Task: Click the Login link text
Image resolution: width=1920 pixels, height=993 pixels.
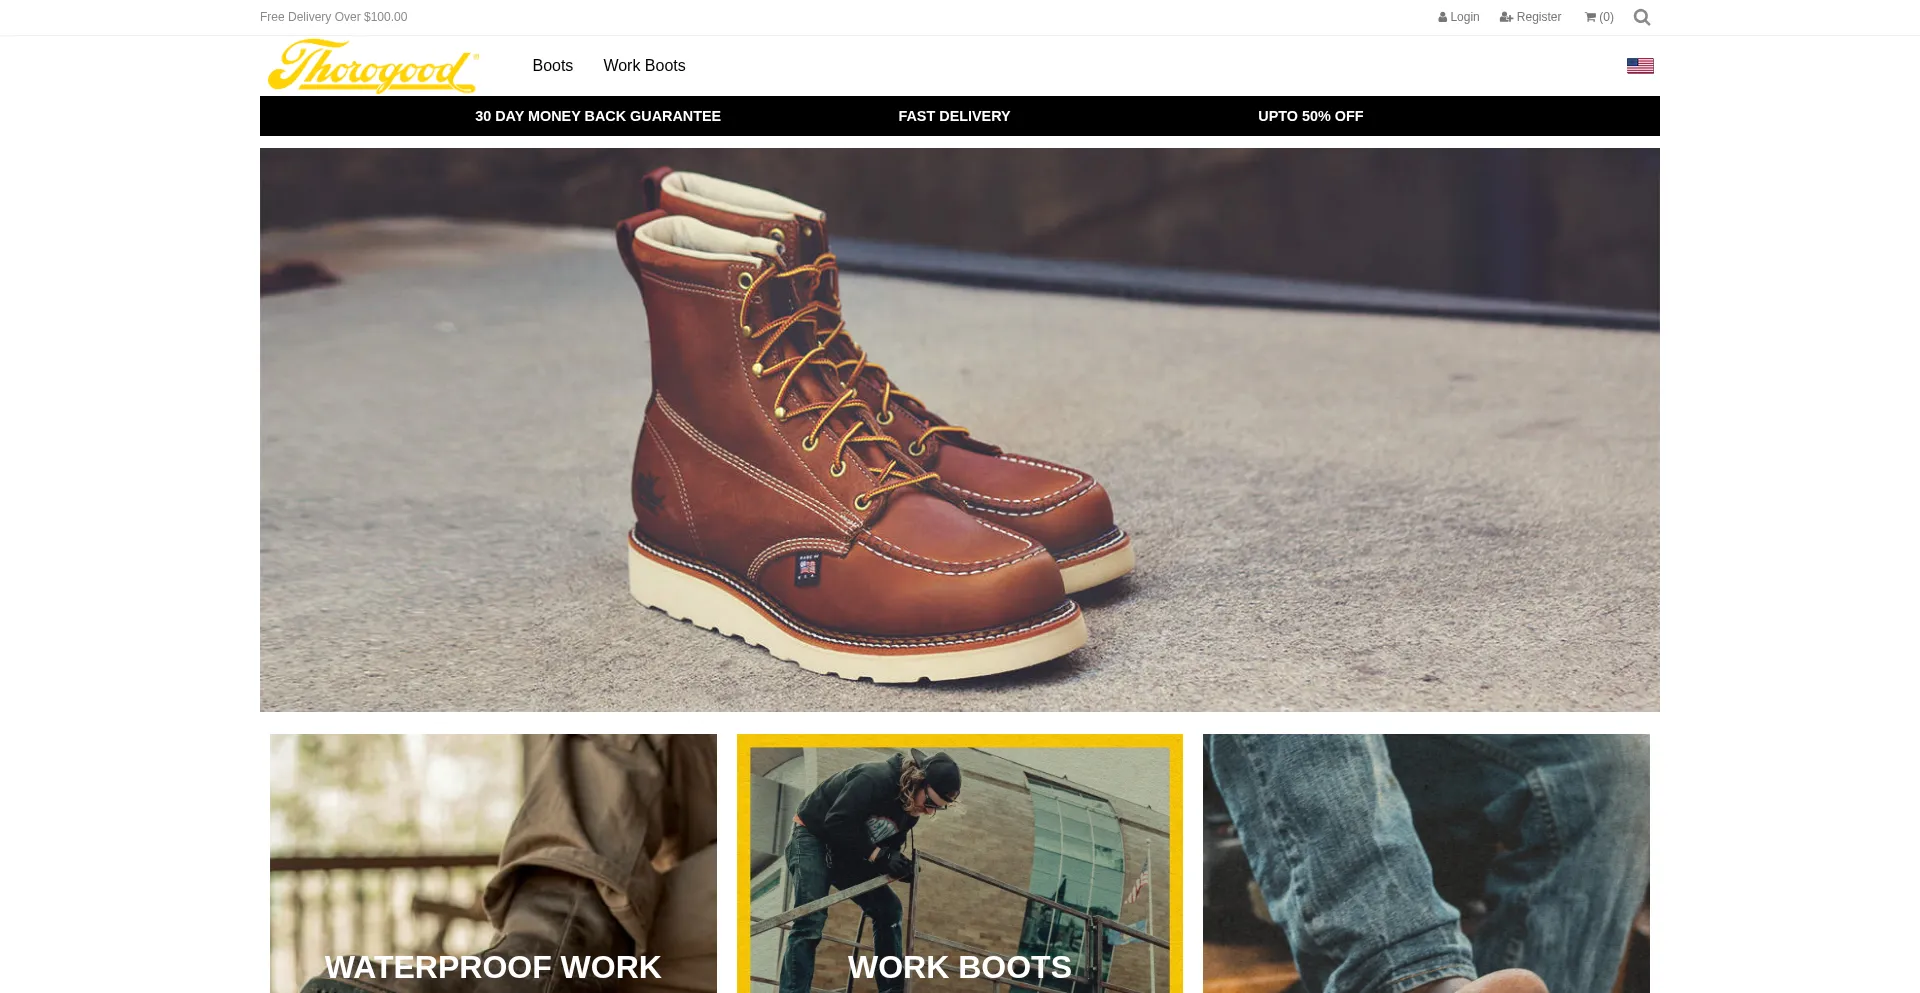Action: point(1465,17)
